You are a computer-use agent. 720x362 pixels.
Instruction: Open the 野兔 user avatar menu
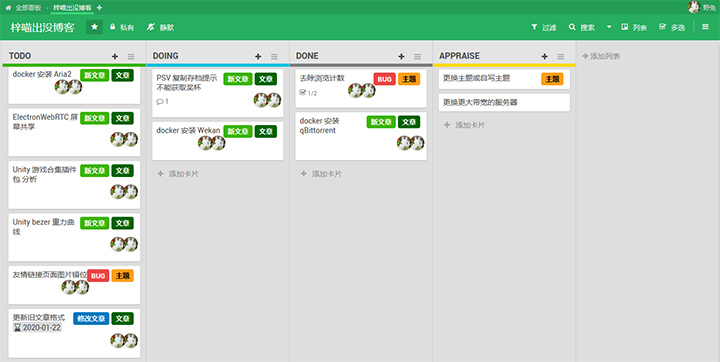click(694, 7)
